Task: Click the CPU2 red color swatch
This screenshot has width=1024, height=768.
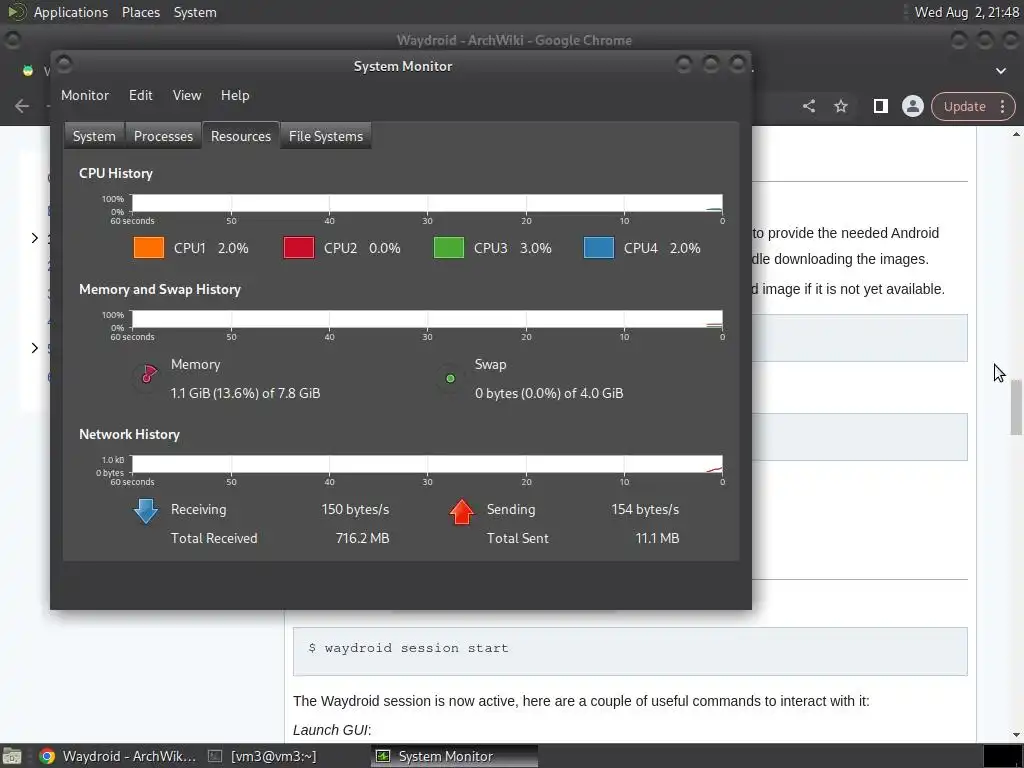Action: [299, 248]
